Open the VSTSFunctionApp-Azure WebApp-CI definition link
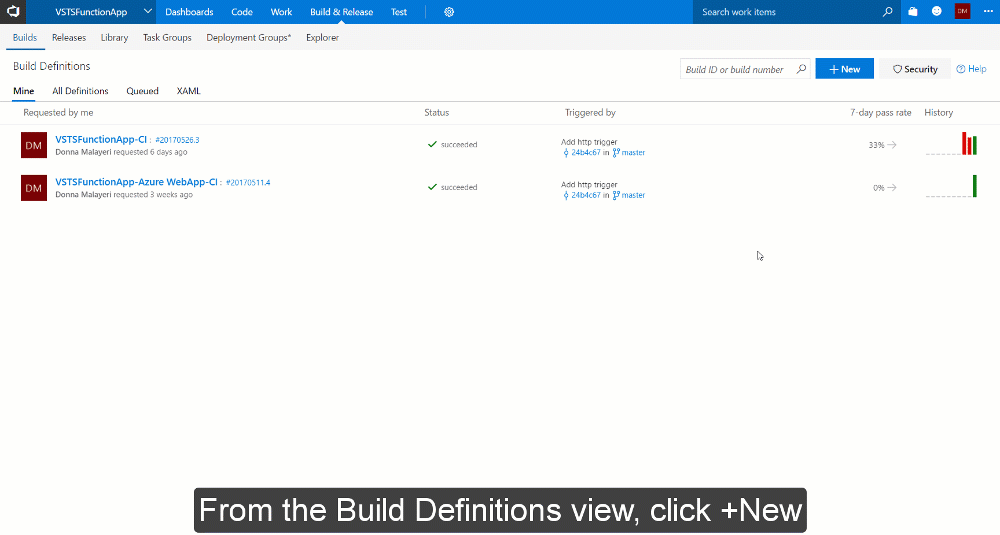The image size is (1000, 535). 136,182
